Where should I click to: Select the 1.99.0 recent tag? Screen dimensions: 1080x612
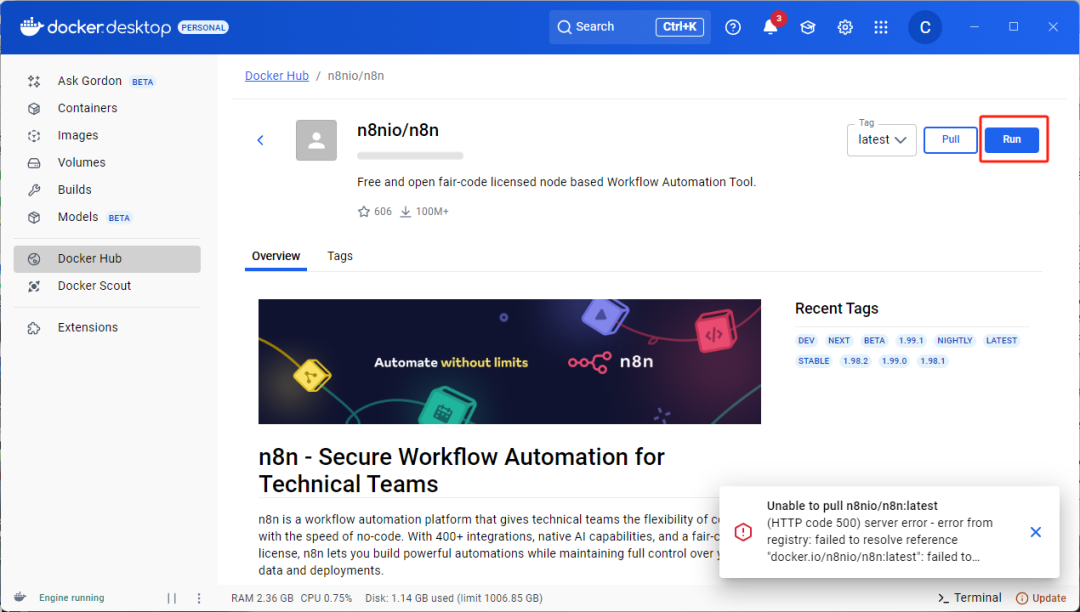[894, 361]
